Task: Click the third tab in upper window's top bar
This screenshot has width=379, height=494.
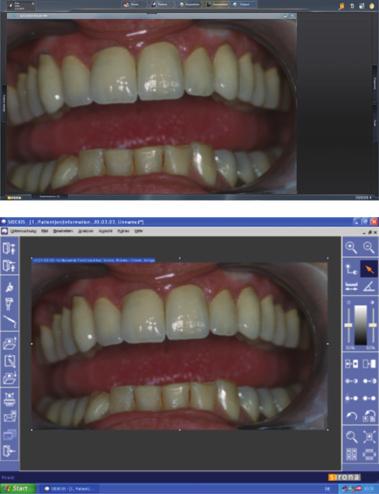Action: [x=190, y=4]
